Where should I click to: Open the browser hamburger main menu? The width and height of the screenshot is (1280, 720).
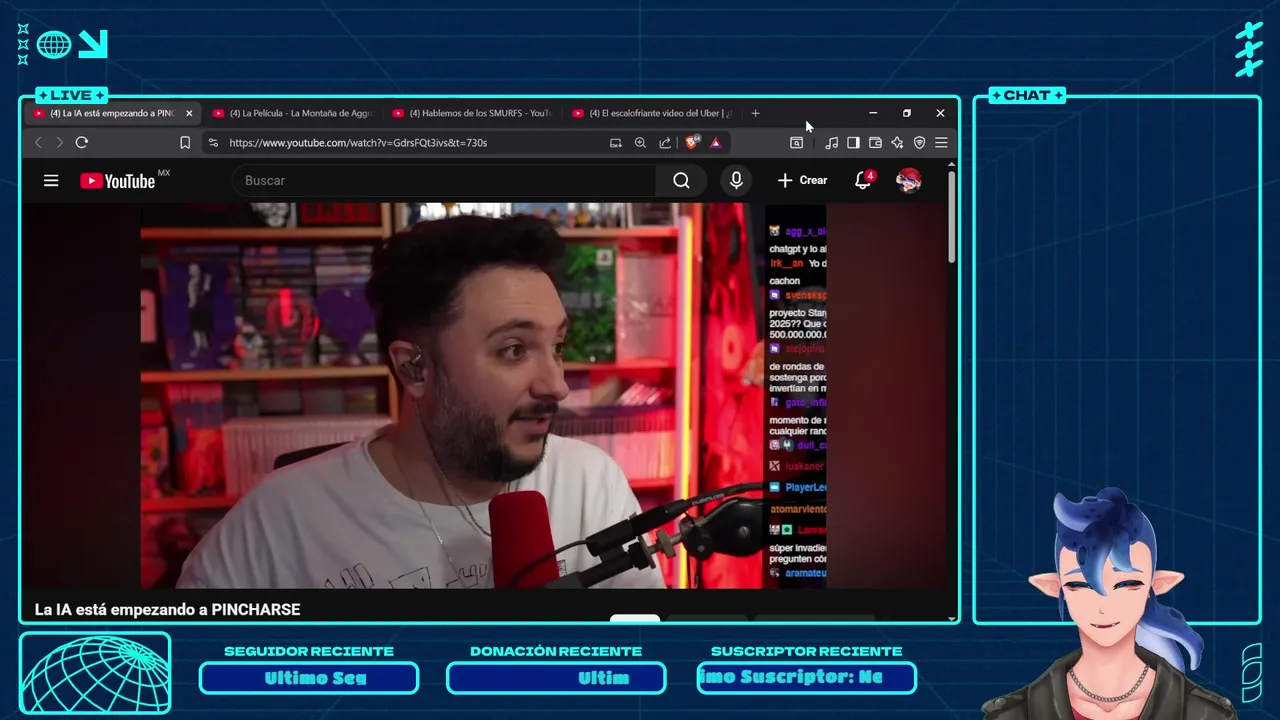point(941,143)
